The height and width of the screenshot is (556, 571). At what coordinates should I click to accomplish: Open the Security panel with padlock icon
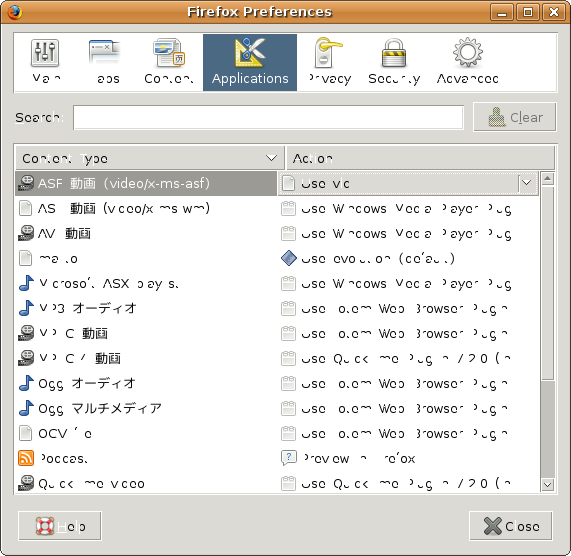[x=394, y=62]
